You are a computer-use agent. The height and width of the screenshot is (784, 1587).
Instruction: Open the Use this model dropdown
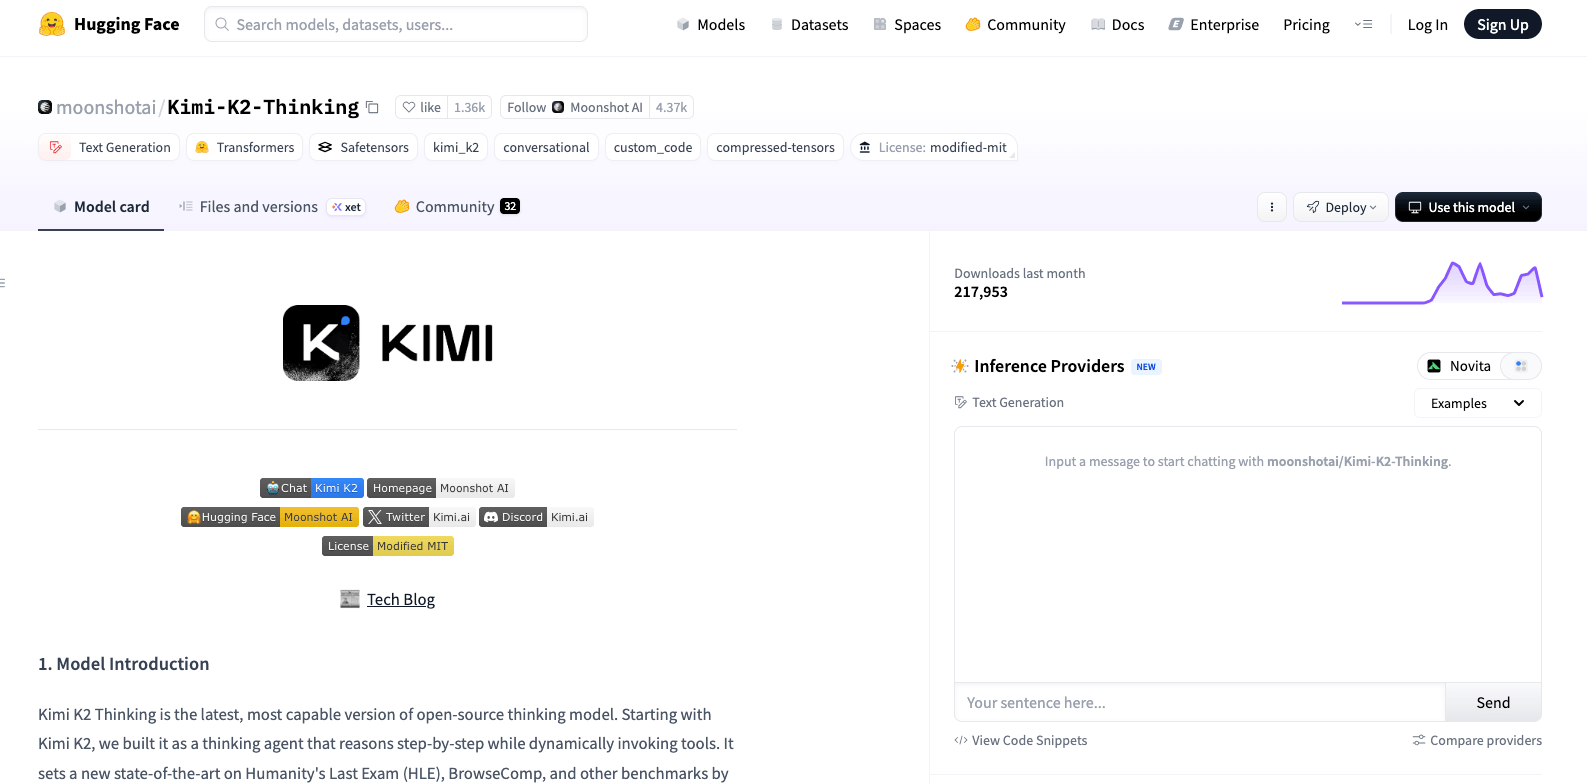point(1467,207)
